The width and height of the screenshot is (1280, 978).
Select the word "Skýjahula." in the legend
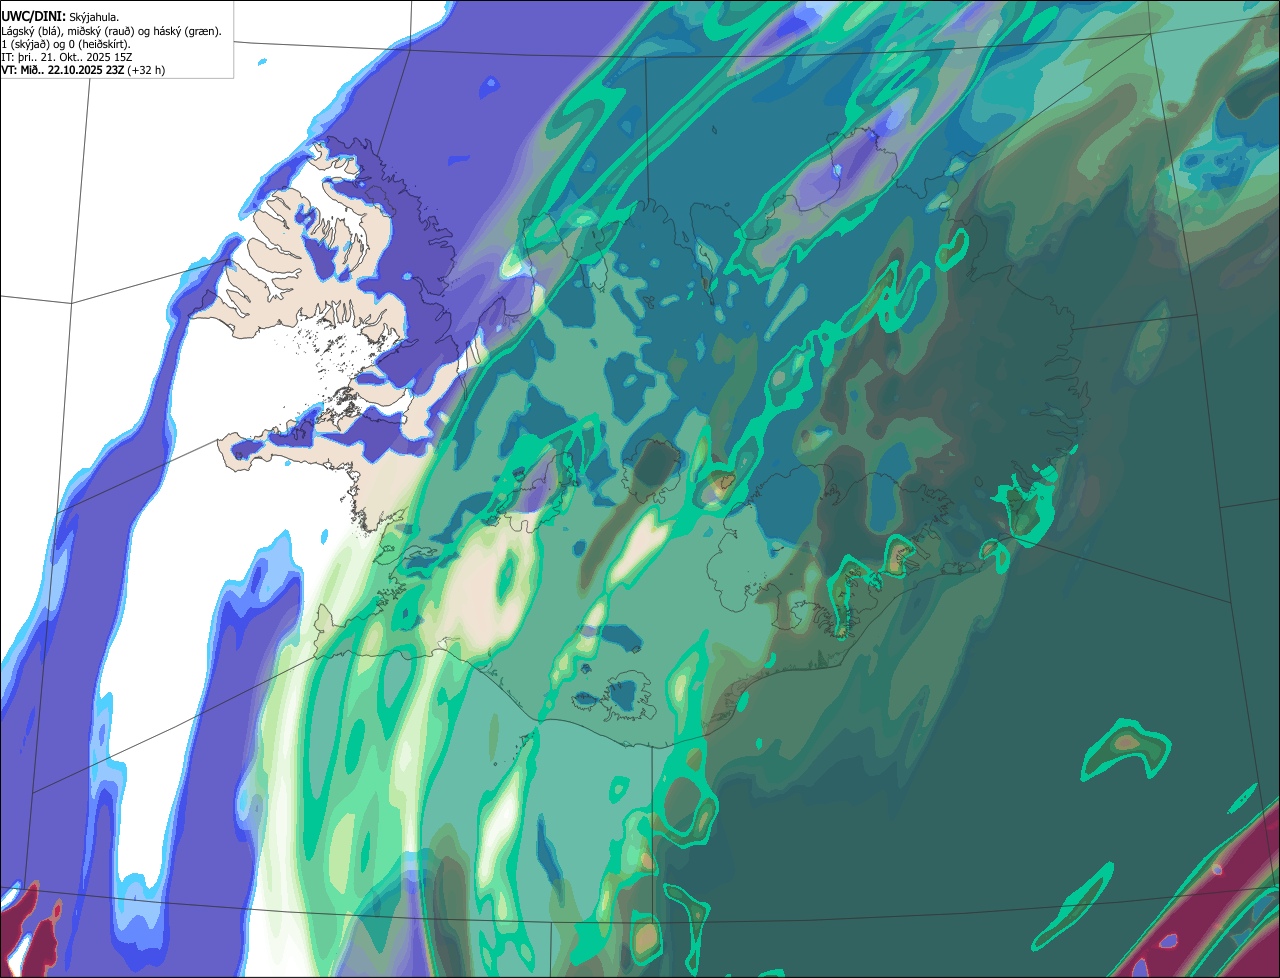click(x=95, y=17)
